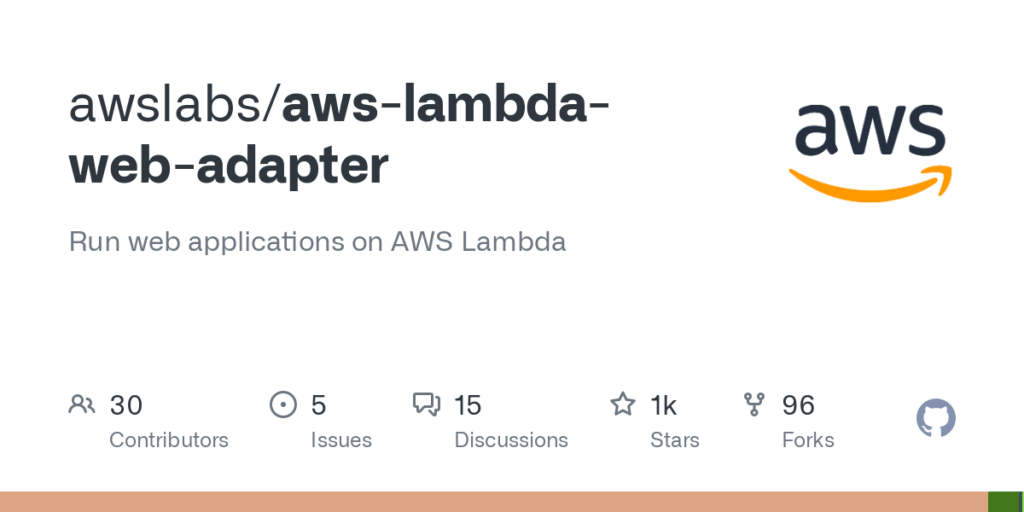Click the Stars label
Screen dimensions: 1024x512
675,440
